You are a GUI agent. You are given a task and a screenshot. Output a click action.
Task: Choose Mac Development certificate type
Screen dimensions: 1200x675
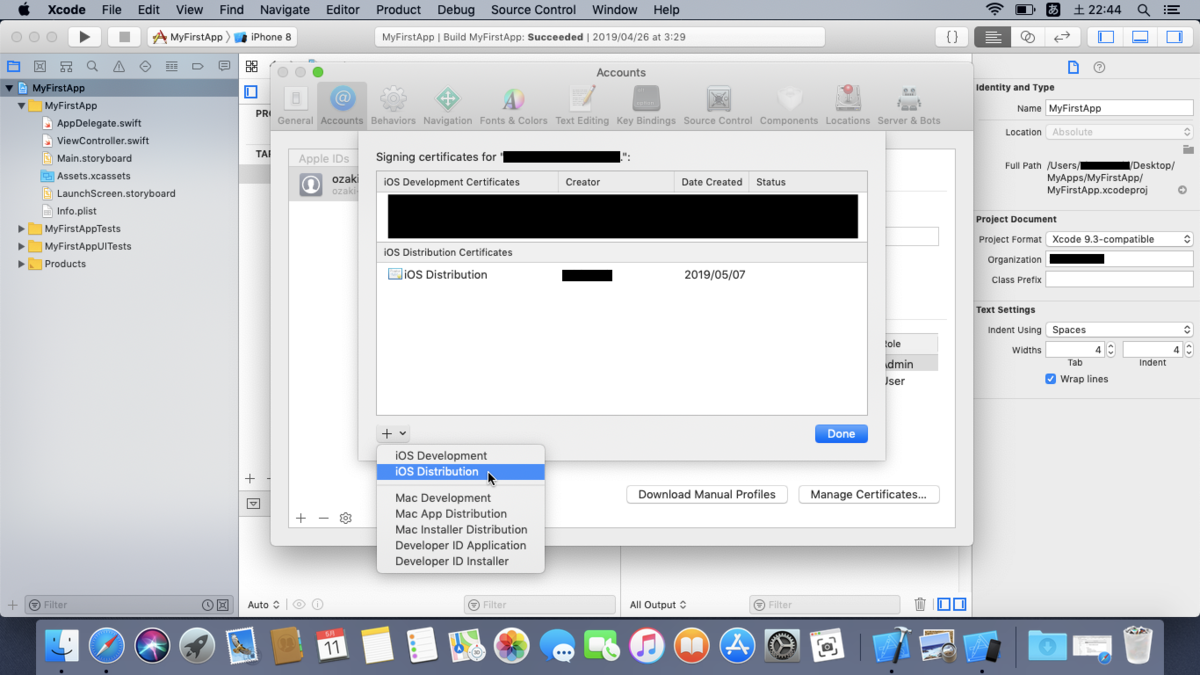click(461, 498)
